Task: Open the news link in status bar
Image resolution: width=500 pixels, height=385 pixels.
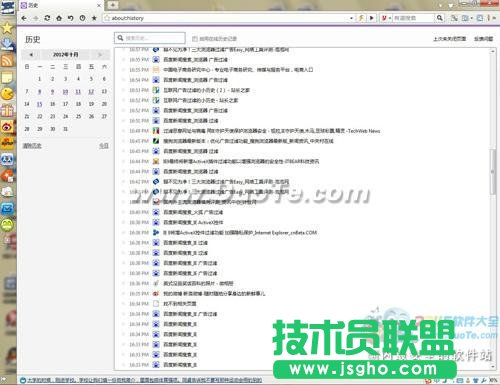Action: pos(144,380)
